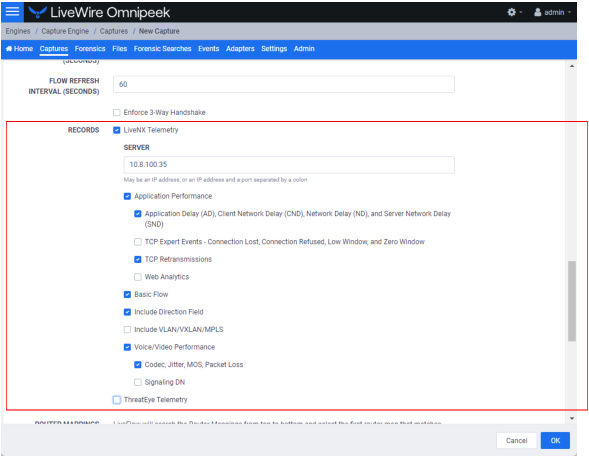Screen dimensions: 589x457
Task: Open the Forensics tab
Action: pos(90,49)
